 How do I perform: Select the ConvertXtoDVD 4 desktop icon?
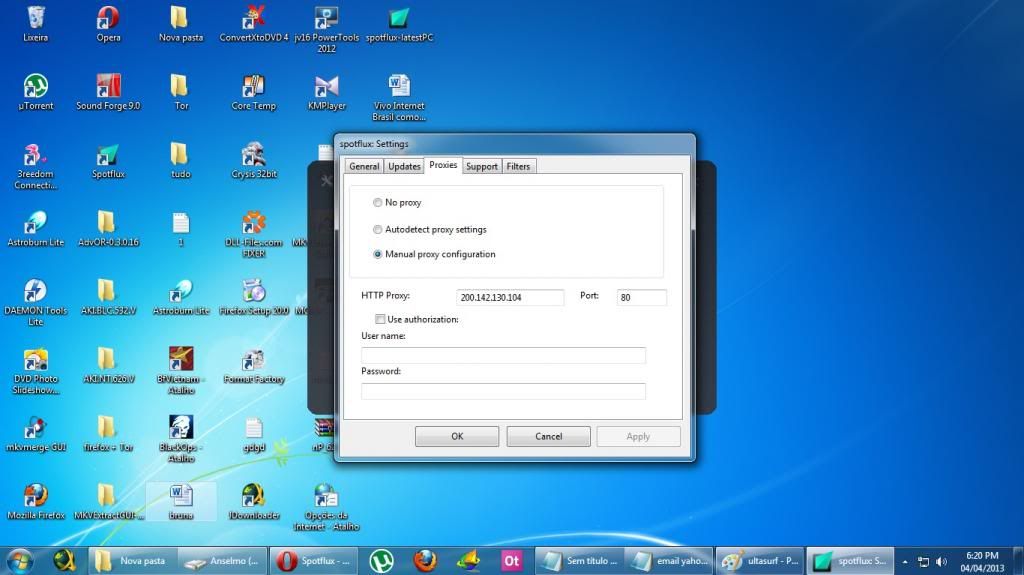(253, 24)
